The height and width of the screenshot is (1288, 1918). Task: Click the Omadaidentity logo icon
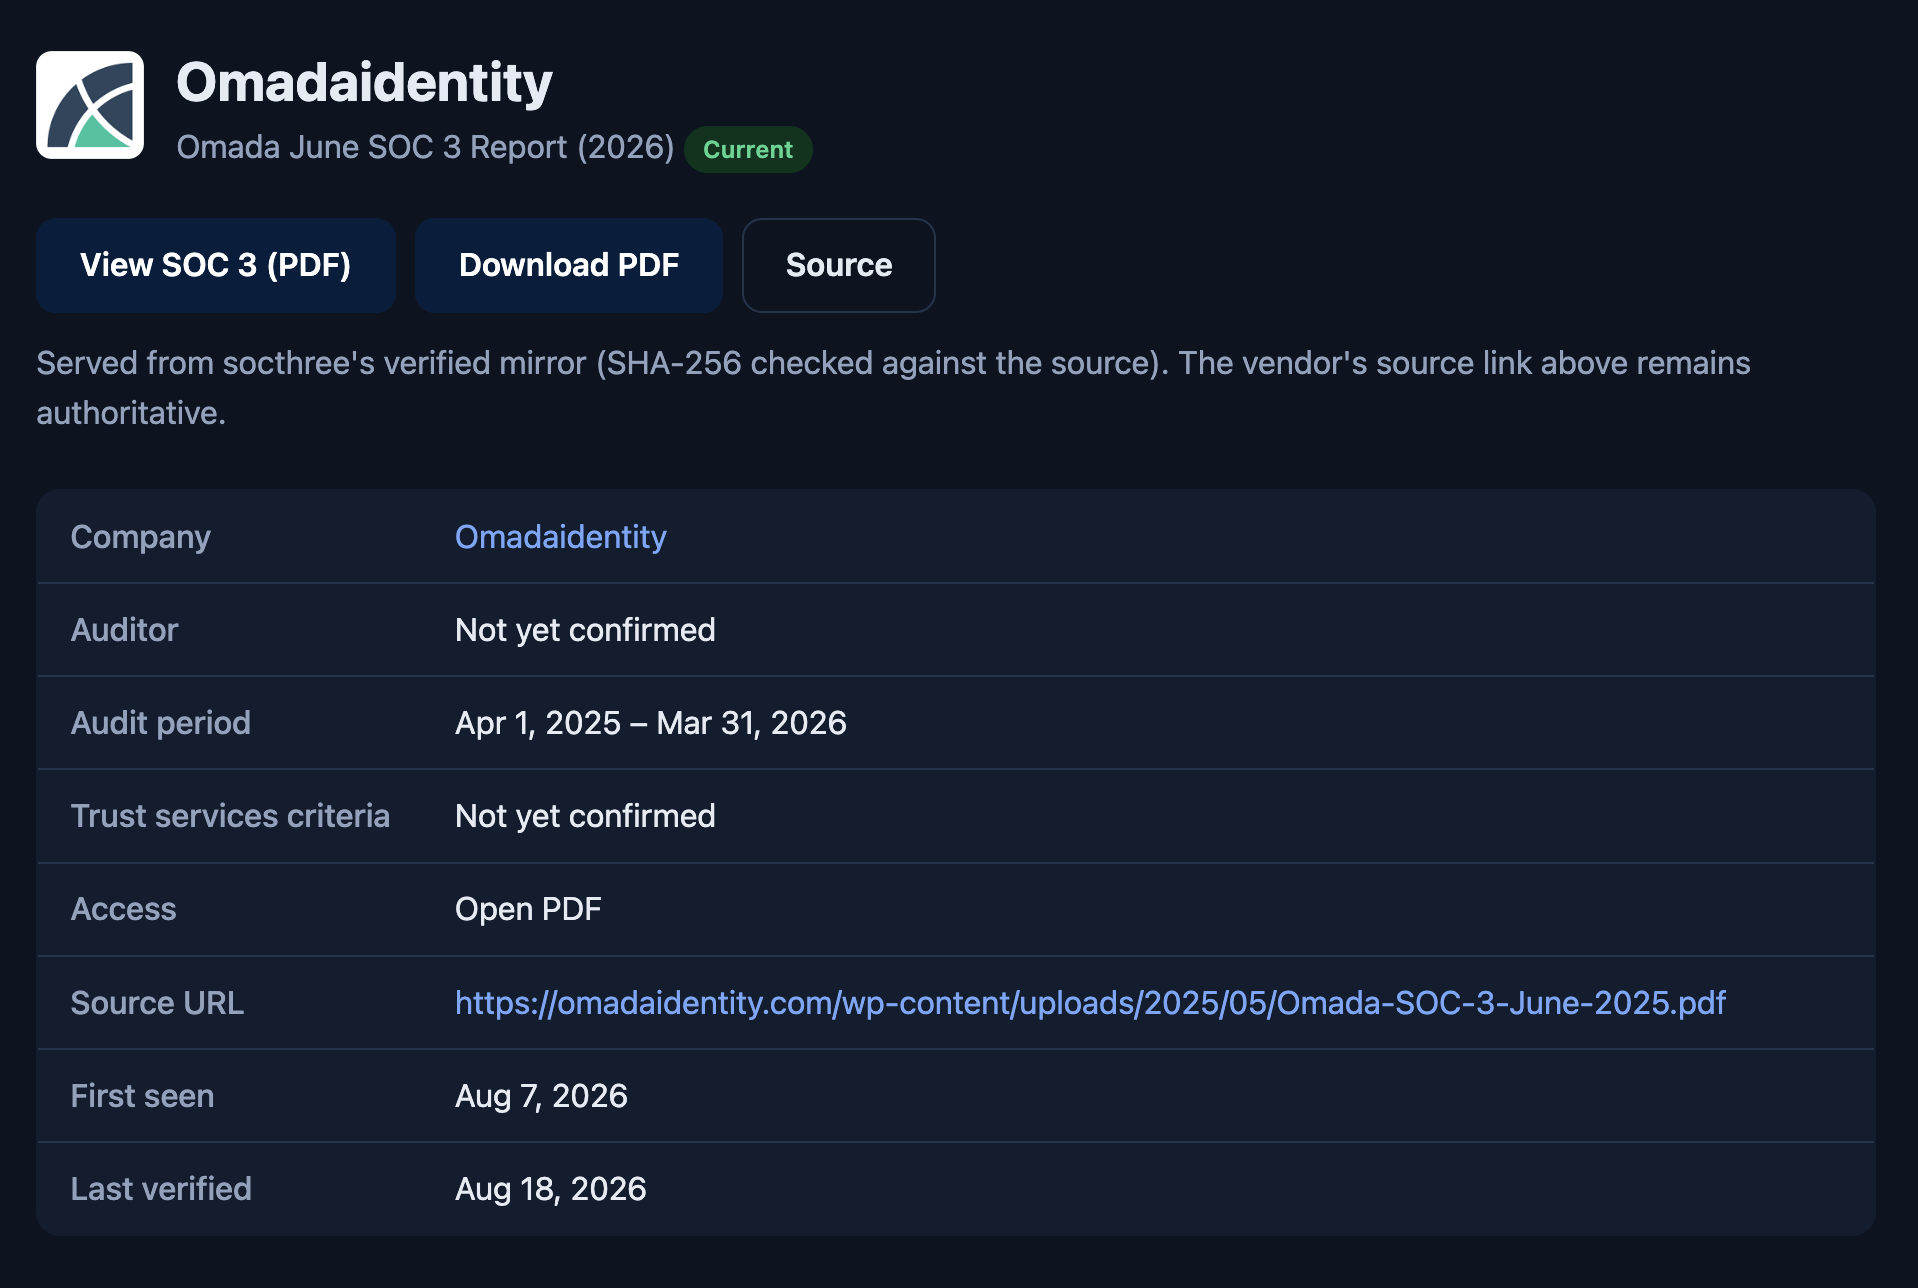(x=90, y=105)
